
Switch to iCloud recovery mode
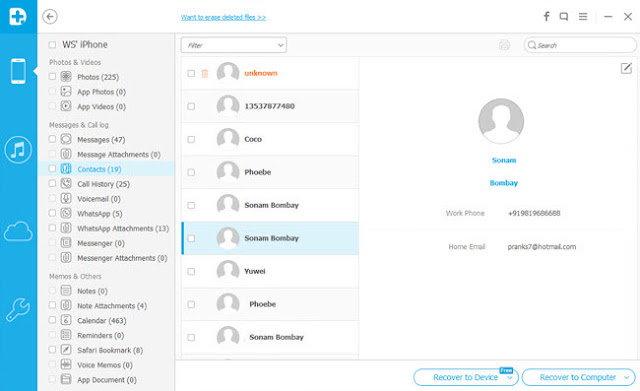[x=18, y=232]
